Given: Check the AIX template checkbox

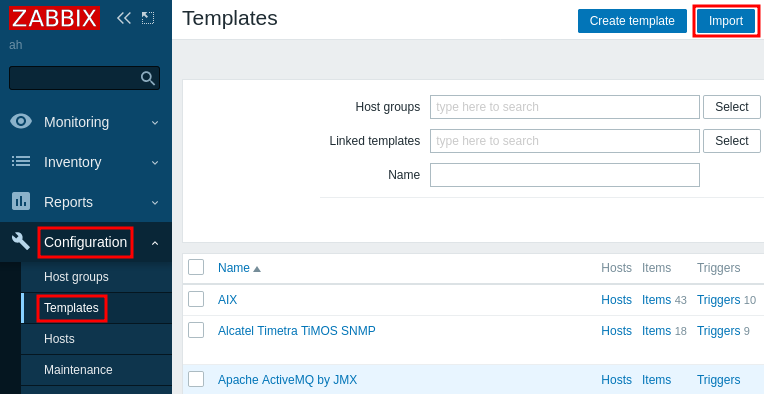Looking at the screenshot, I should (x=196, y=299).
